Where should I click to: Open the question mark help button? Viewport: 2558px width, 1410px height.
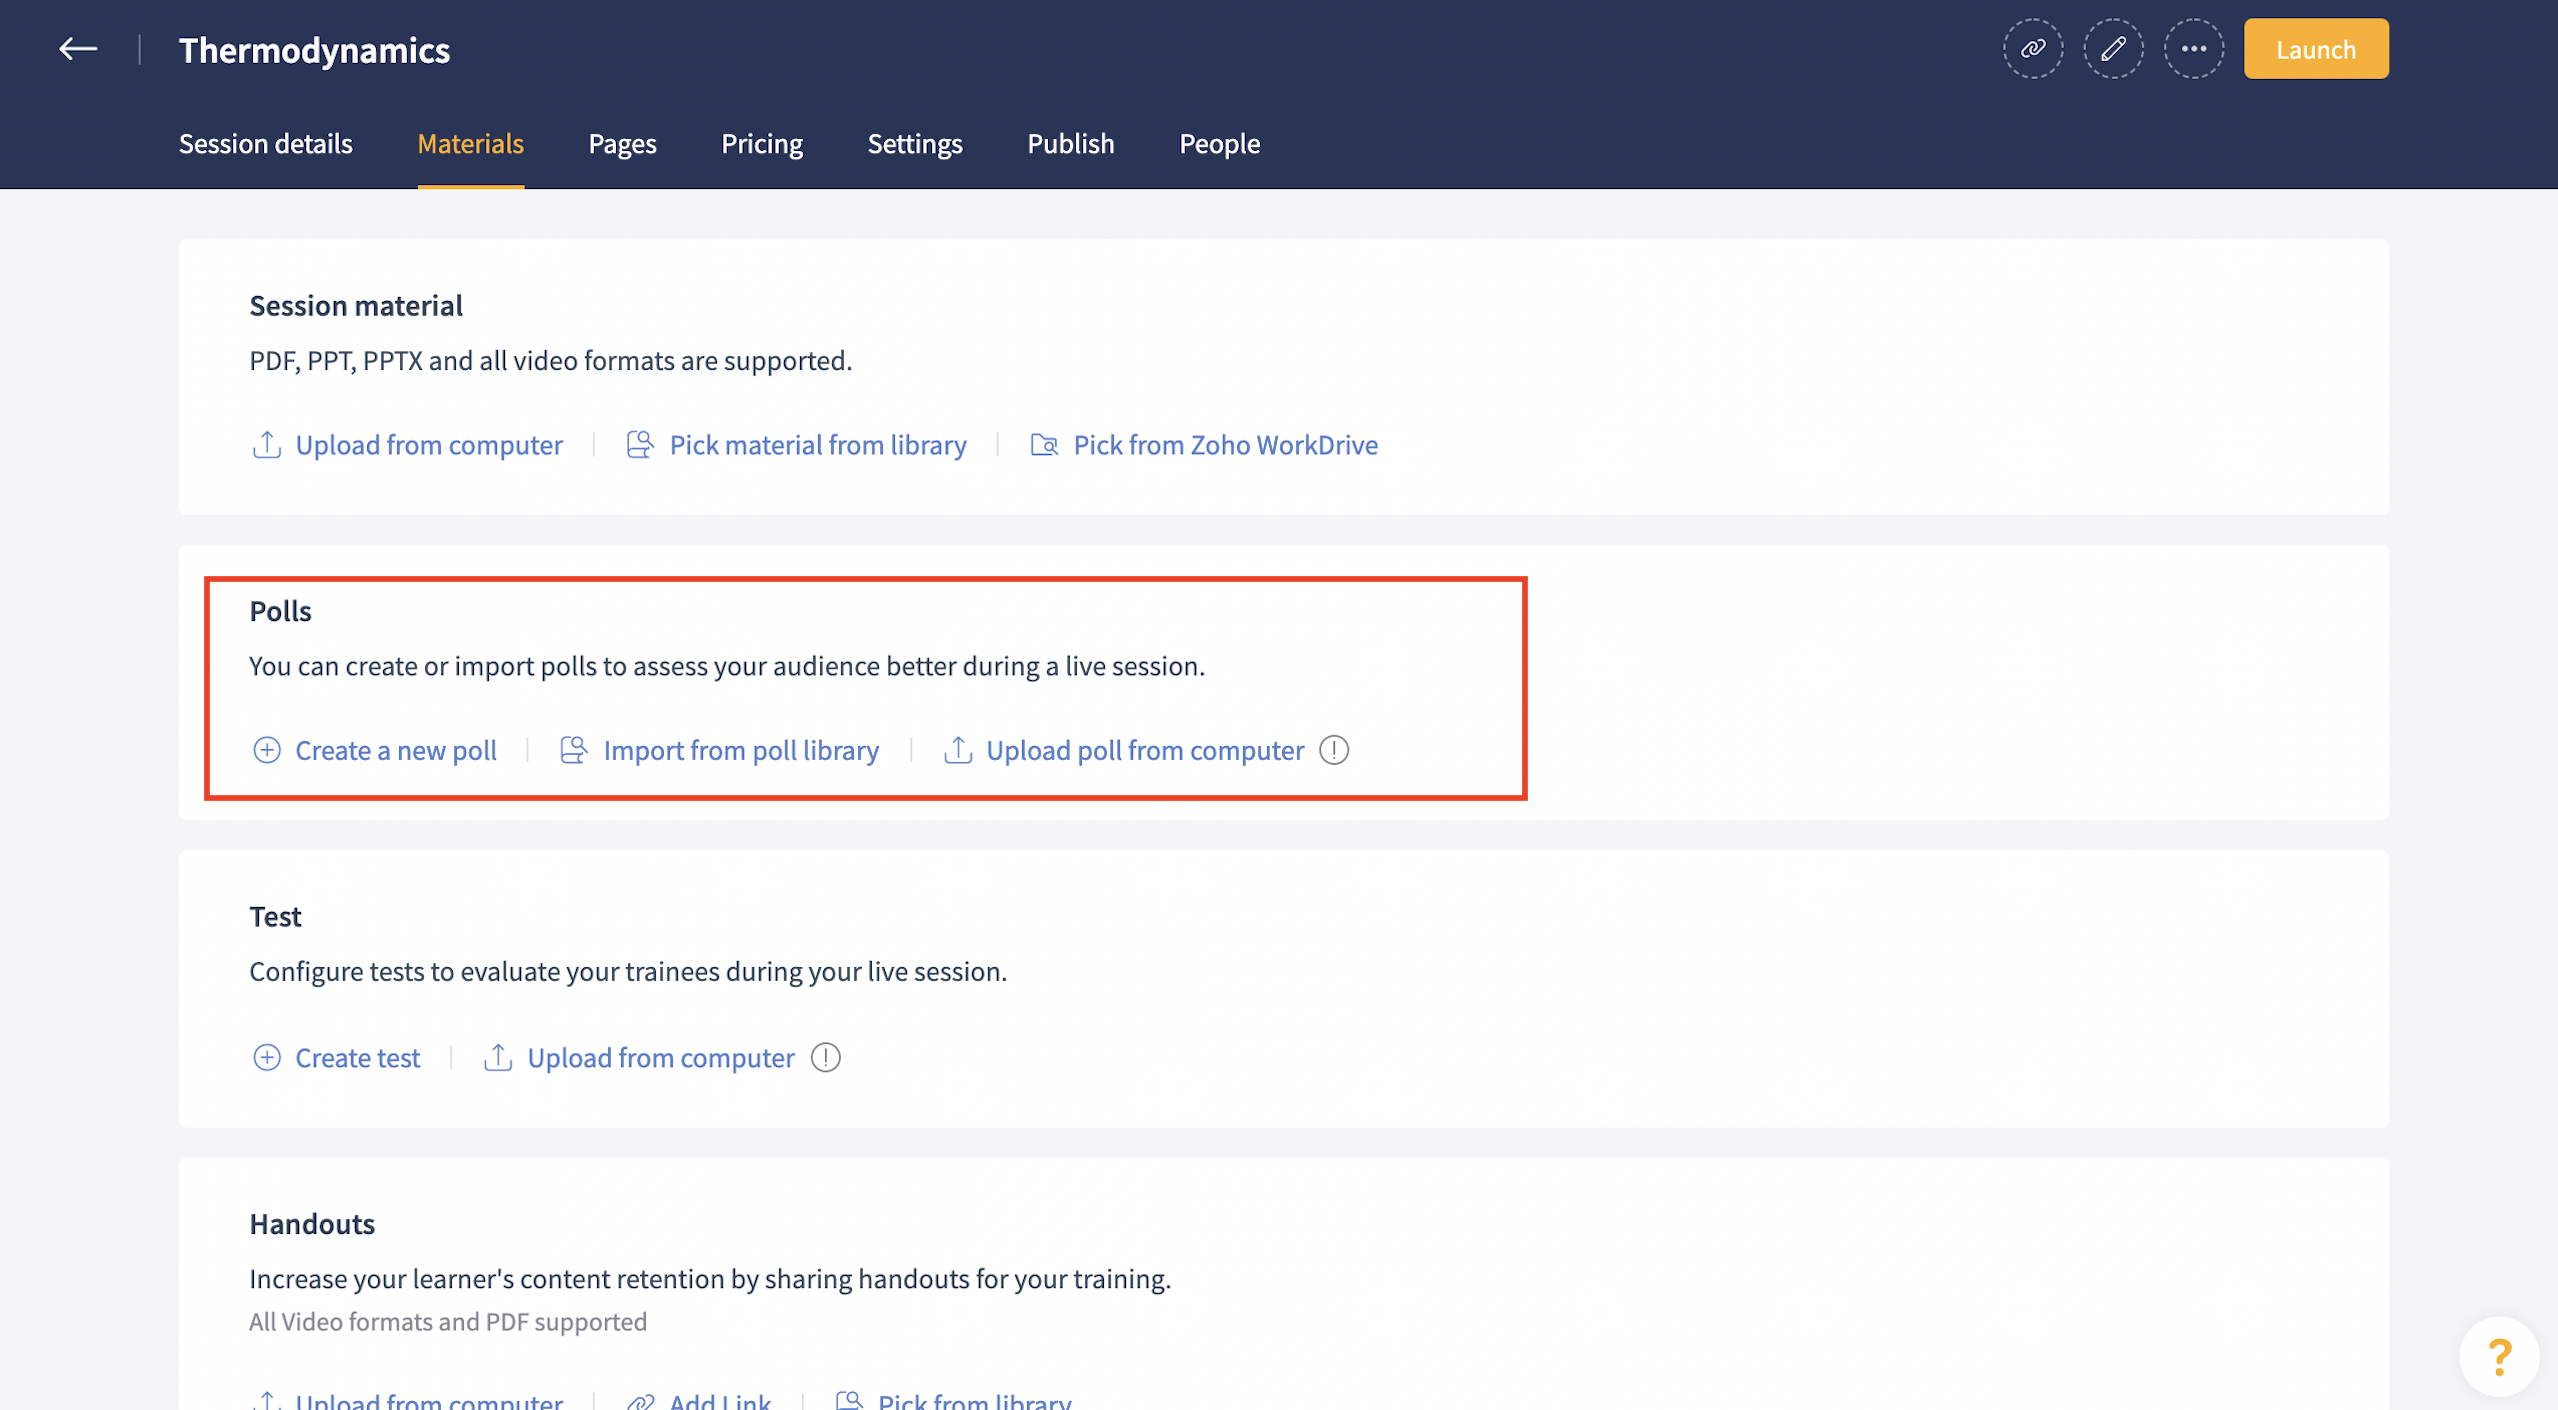coord(2498,1356)
